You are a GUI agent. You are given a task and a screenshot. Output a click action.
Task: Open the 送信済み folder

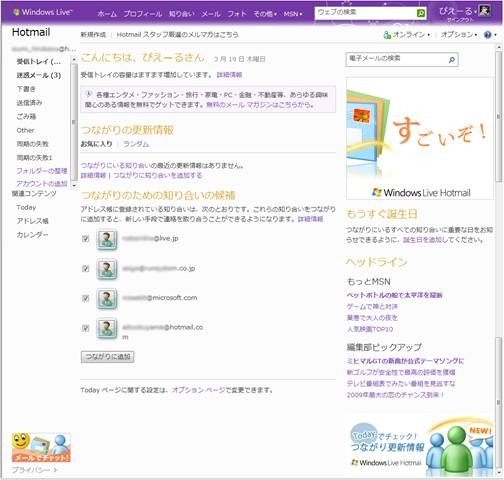(29, 103)
